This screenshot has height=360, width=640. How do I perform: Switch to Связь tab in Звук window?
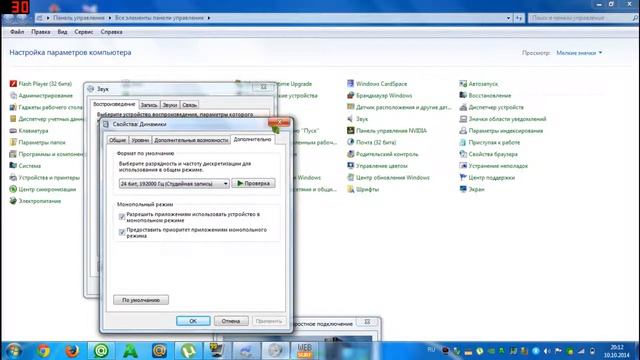click(x=189, y=105)
